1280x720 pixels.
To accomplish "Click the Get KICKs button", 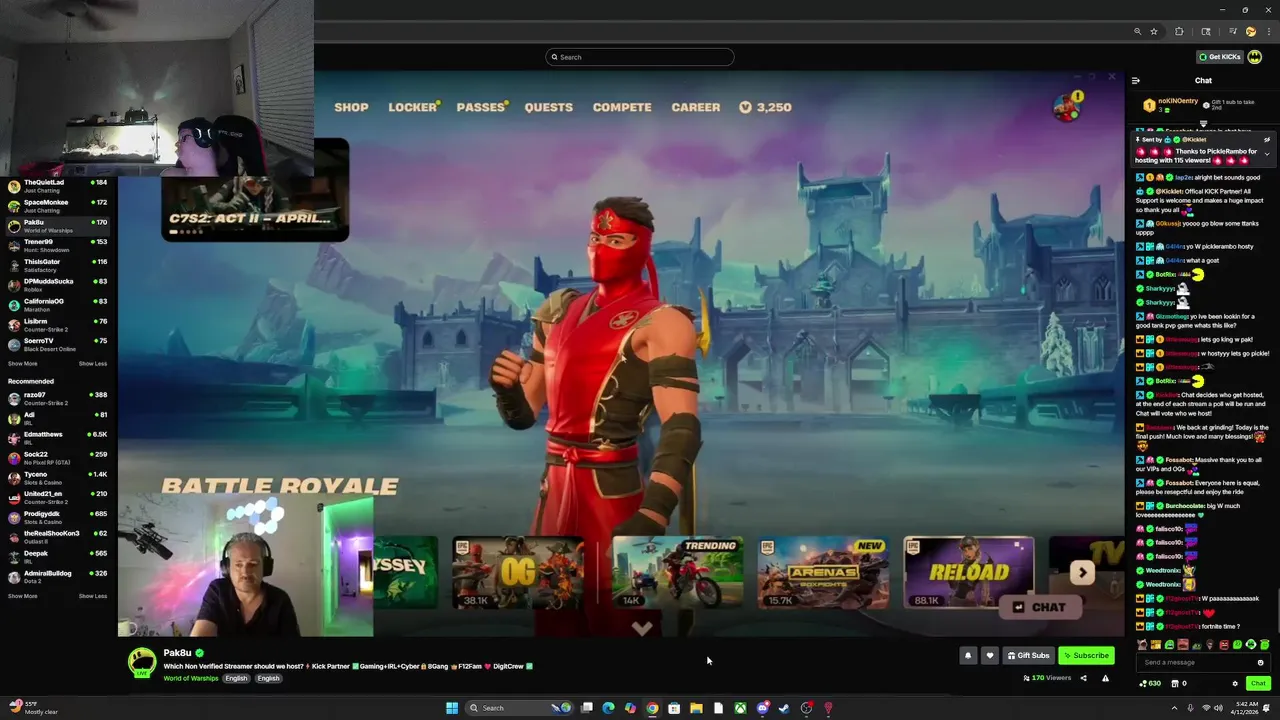I will 1220,57.
